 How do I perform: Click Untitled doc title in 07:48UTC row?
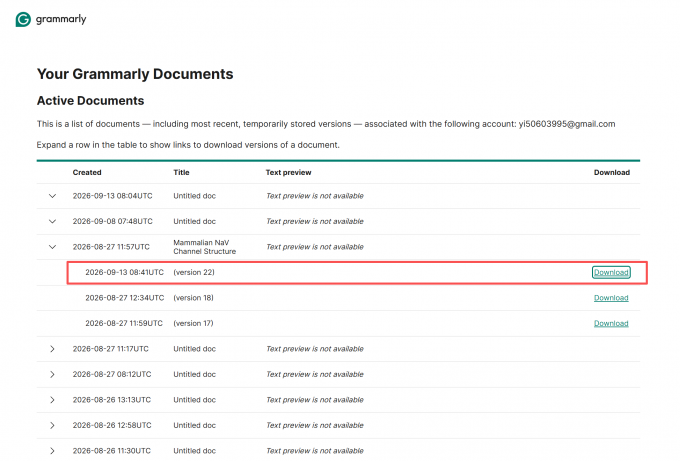194,222
